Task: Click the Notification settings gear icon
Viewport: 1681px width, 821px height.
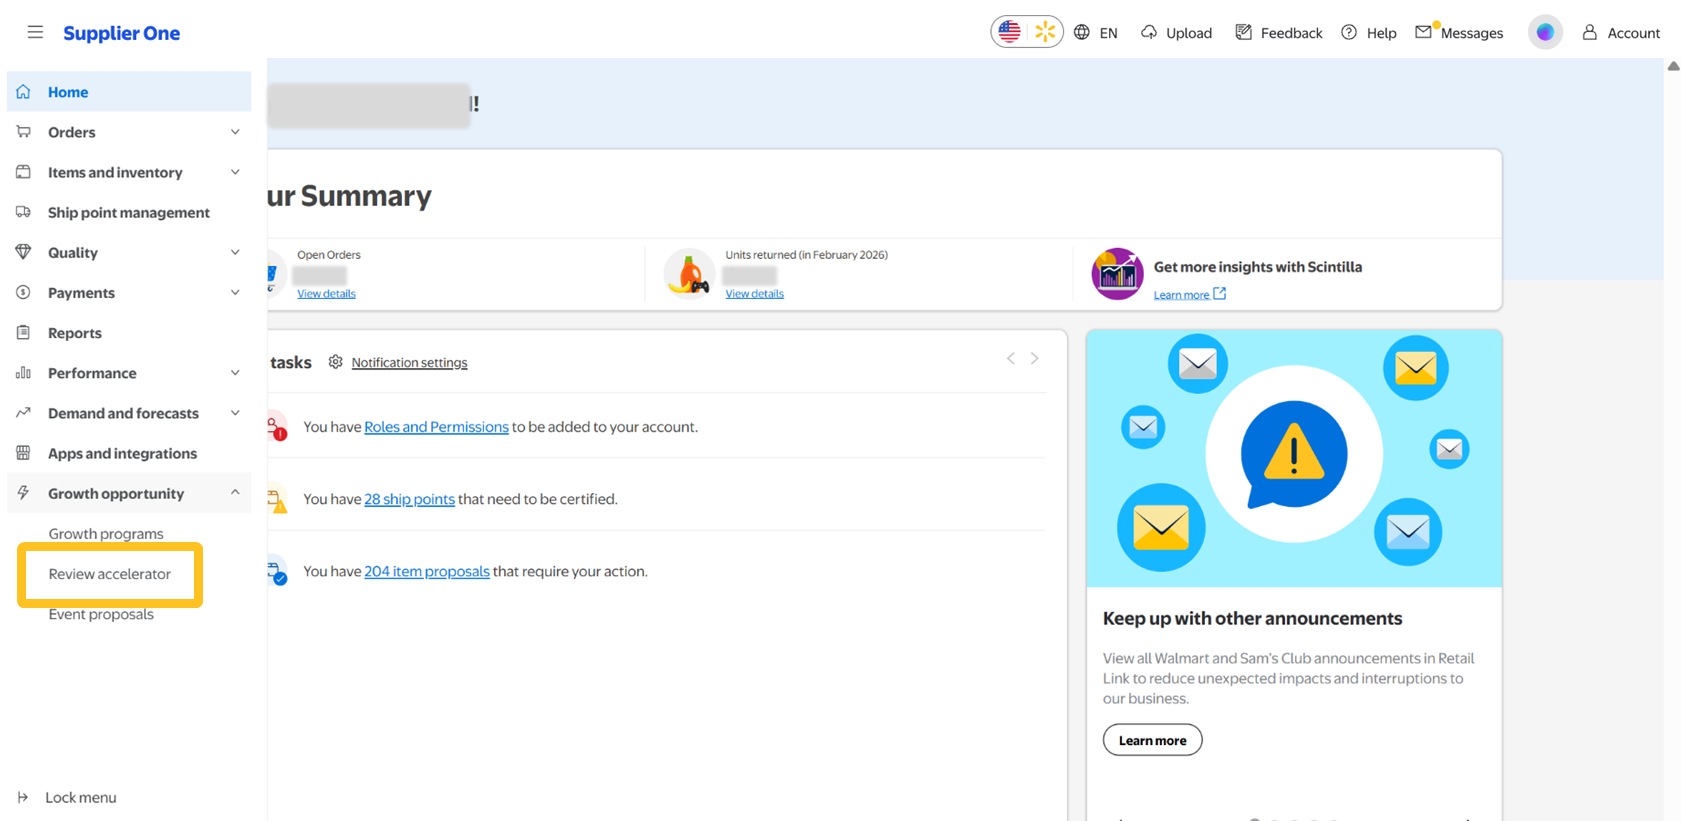Action: pyautogui.click(x=335, y=362)
